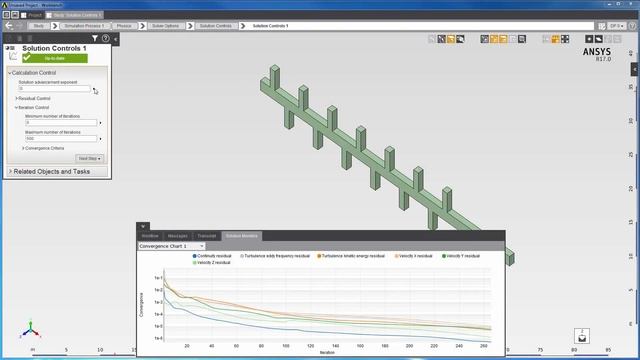Toggle Velocity Z residual legend entry

pyautogui.click(x=211, y=263)
